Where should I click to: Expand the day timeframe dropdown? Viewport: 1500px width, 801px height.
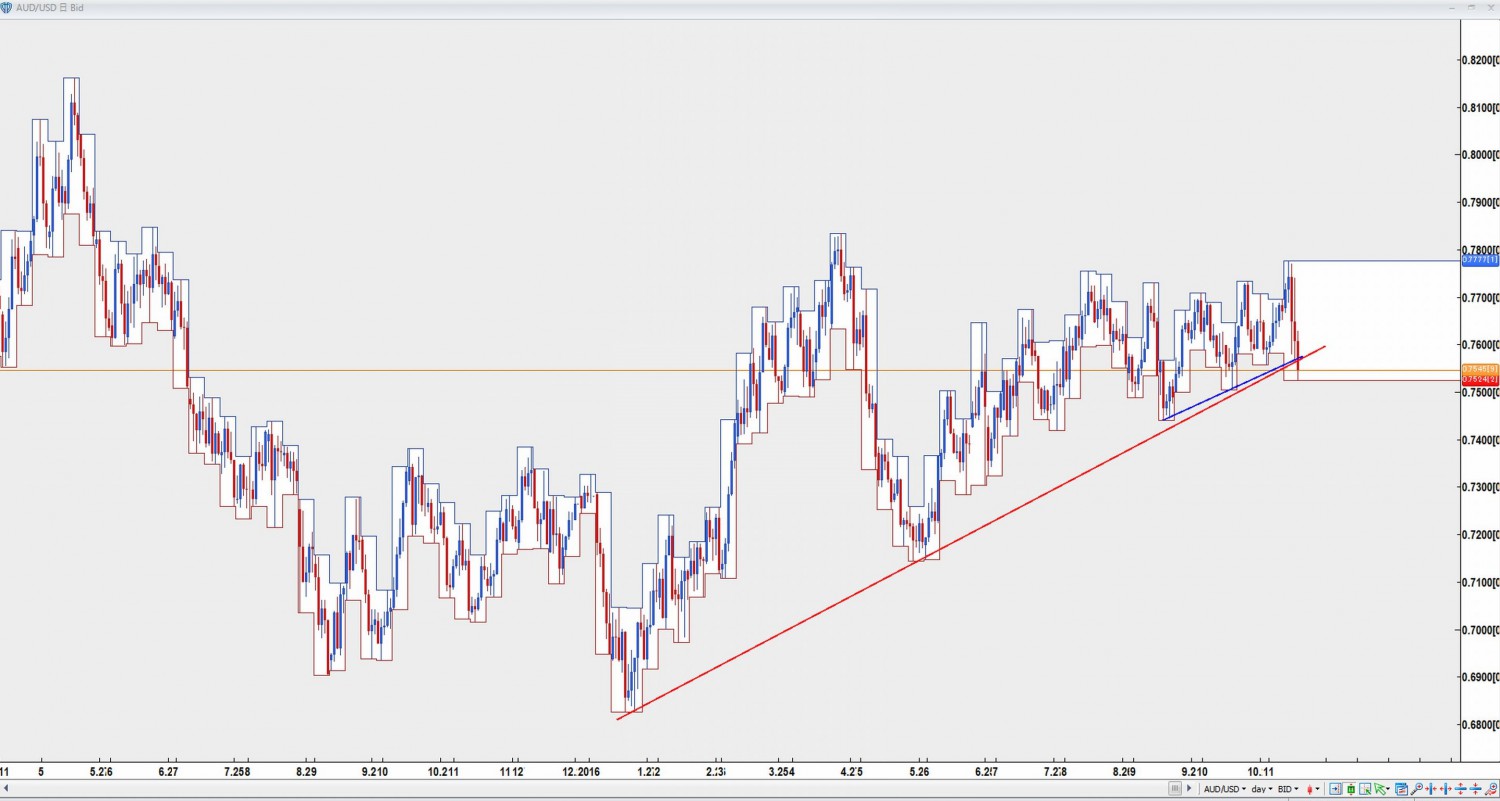pyautogui.click(x=1262, y=789)
